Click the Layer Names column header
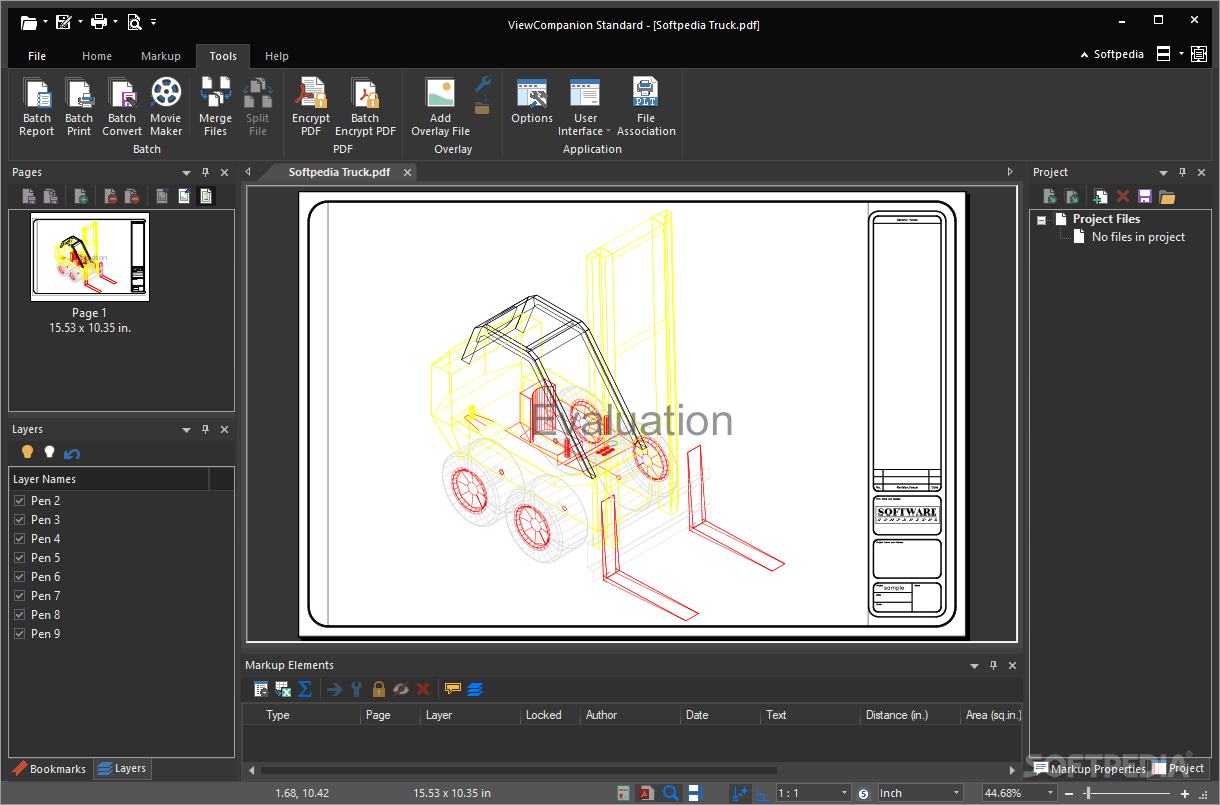 tap(109, 479)
